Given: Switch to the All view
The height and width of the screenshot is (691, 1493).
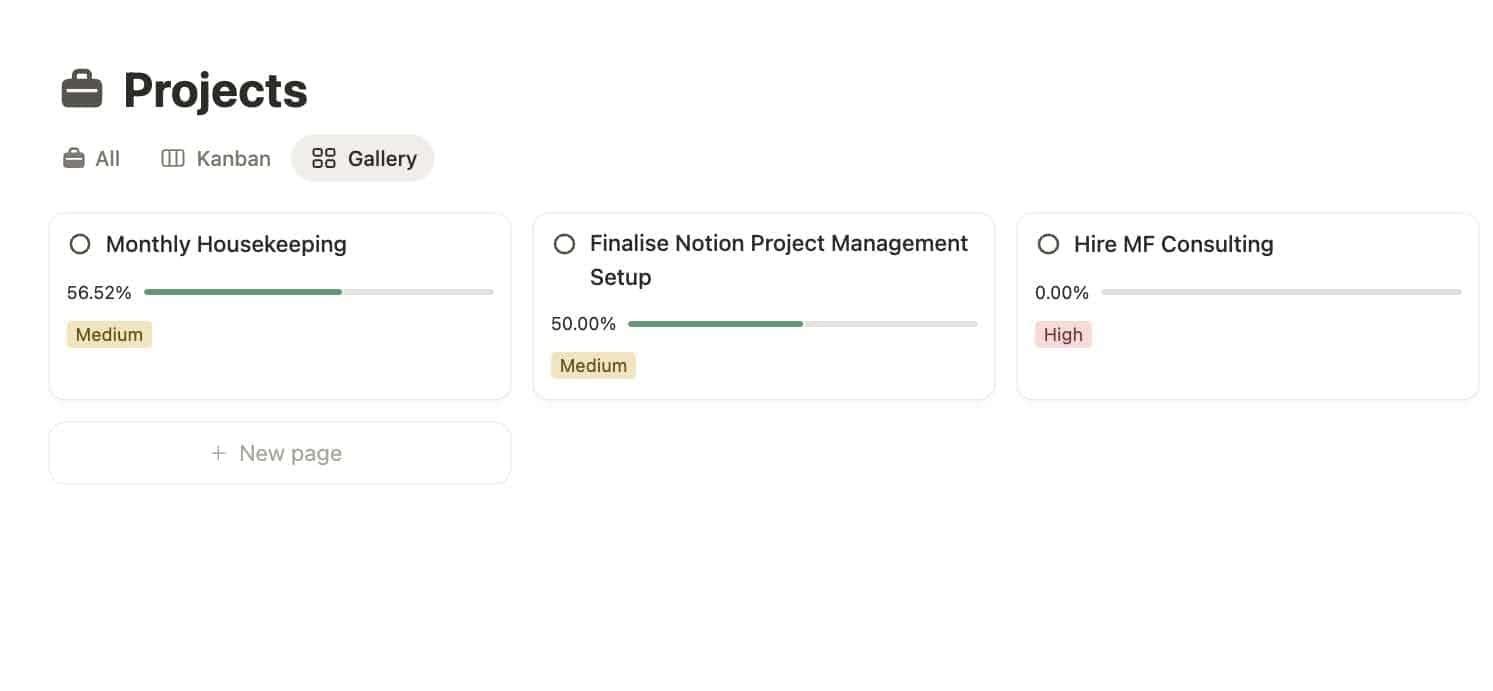Looking at the screenshot, I should (x=90, y=157).
